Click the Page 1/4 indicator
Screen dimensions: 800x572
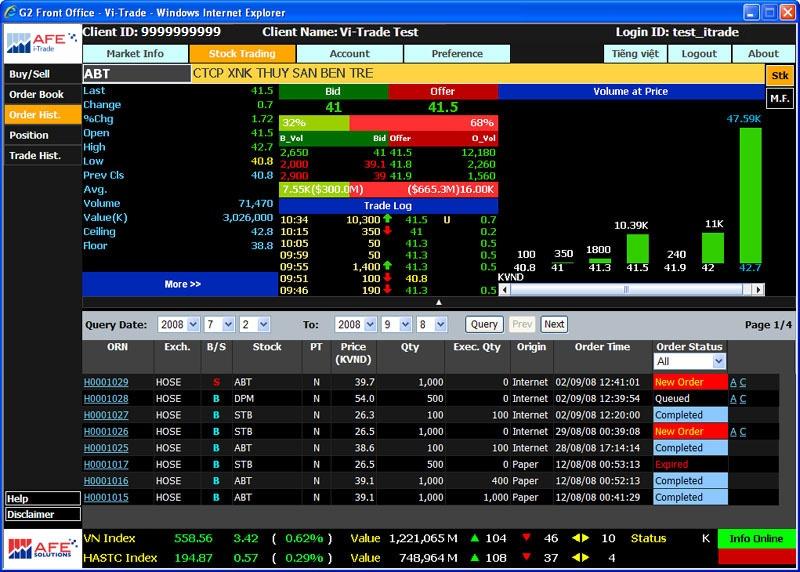(768, 325)
